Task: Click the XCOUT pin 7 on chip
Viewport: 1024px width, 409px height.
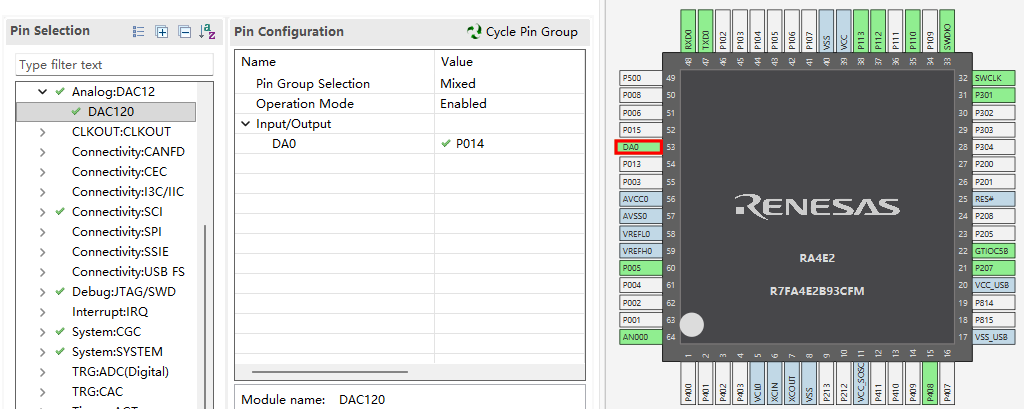Action: 792,384
